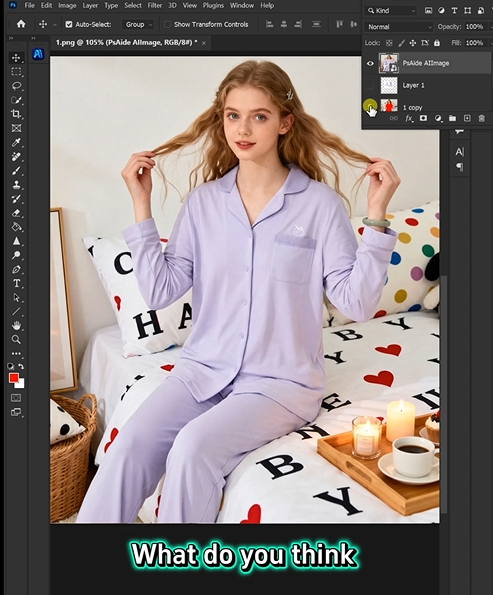493x595 pixels.
Task: Select the Lasso tool
Action: (x=16, y=86)
